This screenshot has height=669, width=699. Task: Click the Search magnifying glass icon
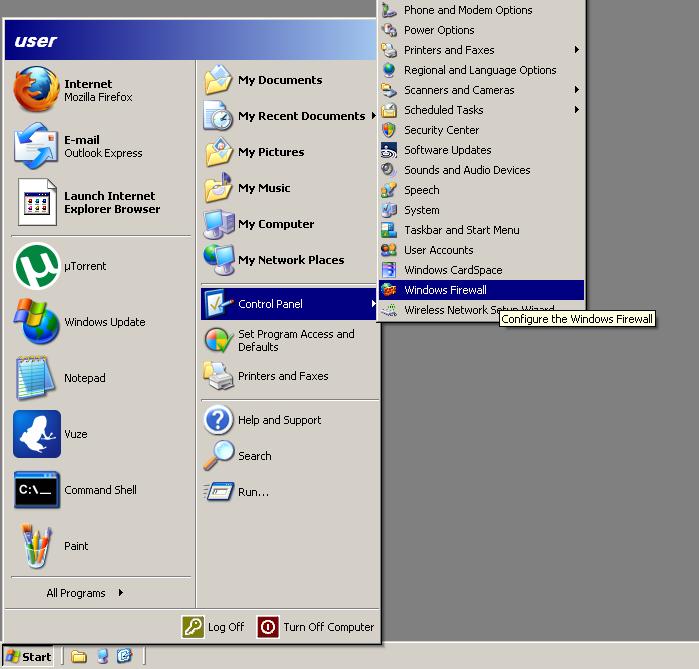(x=218, y=456)
